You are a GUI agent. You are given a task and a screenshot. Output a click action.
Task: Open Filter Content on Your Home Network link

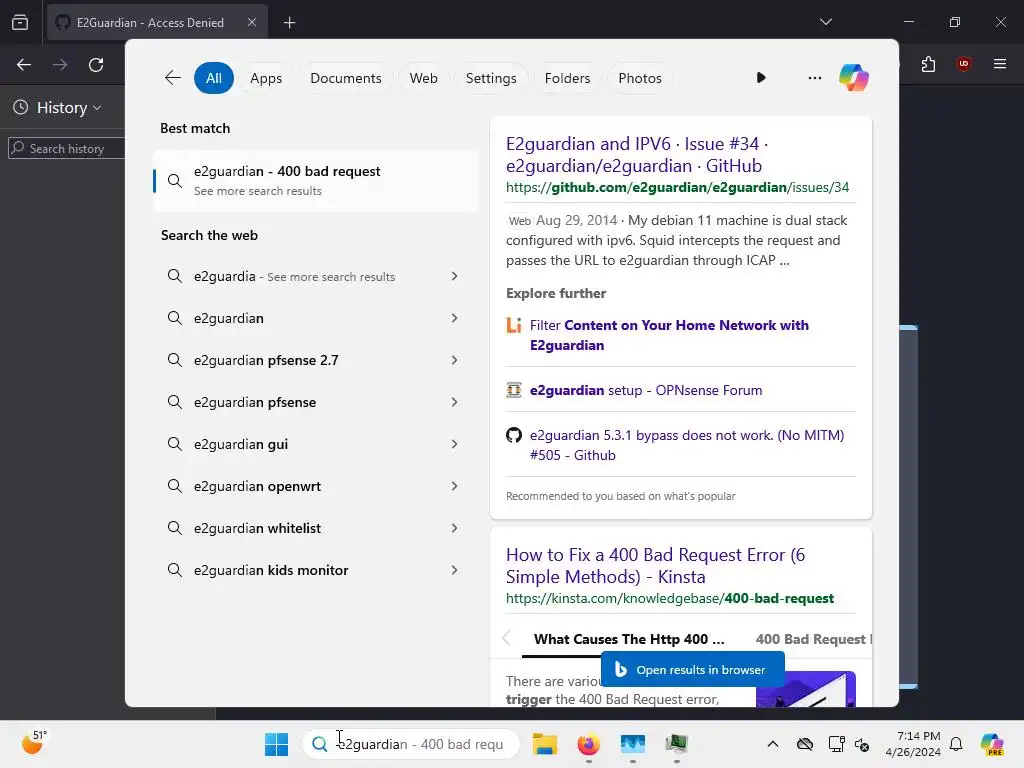[x=669, y=335]
